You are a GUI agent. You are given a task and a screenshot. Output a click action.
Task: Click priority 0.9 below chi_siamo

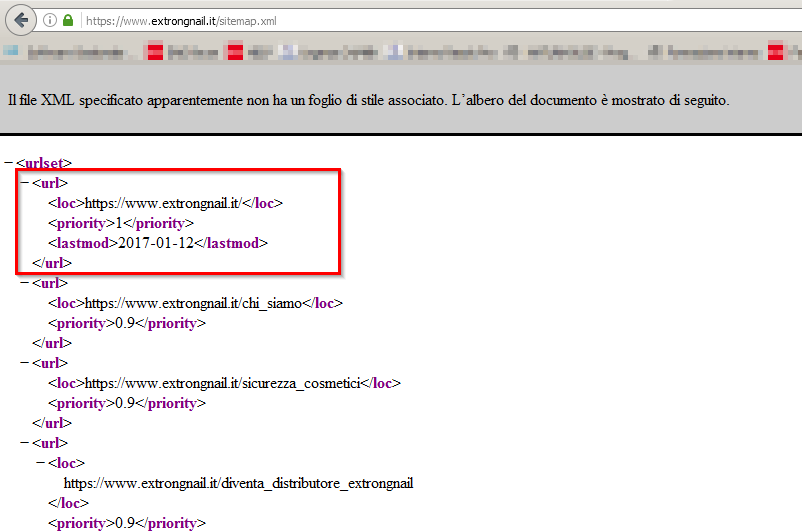(127, 323)
